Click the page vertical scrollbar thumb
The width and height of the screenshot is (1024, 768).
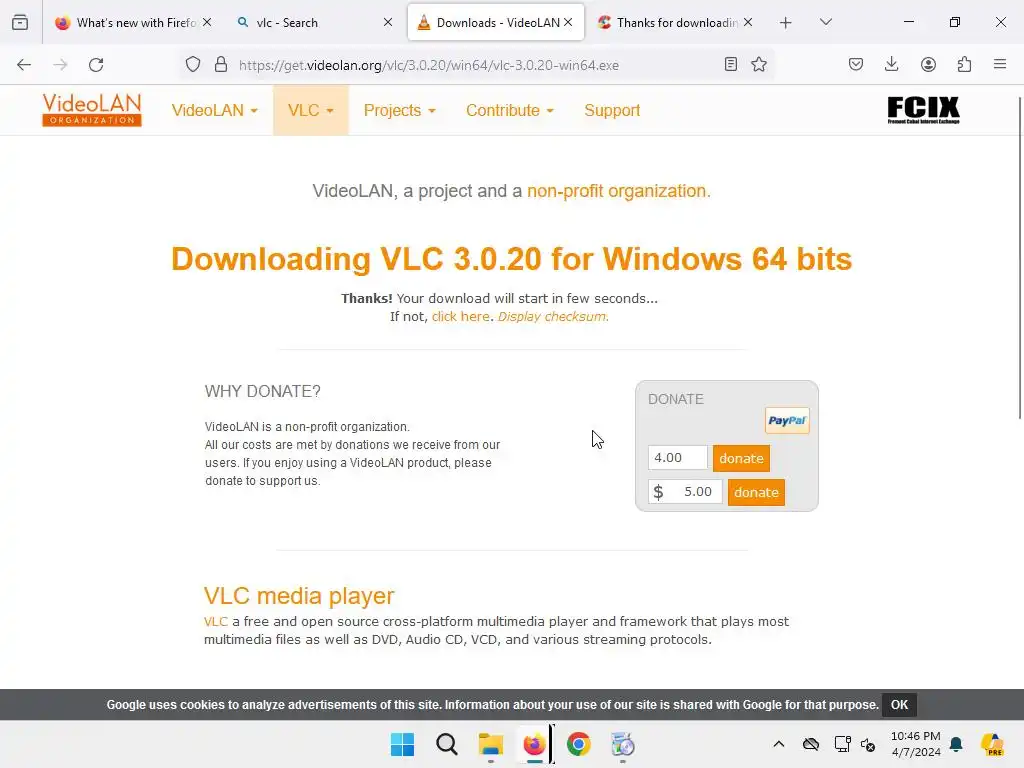point(1020,258)
